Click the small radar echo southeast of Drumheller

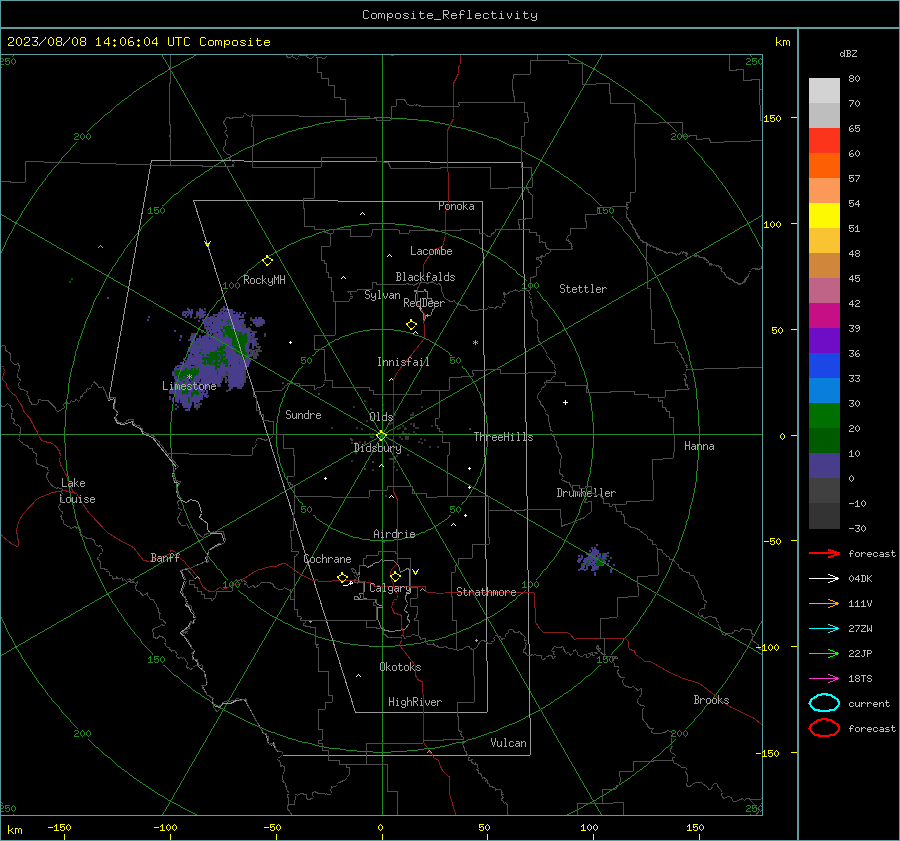coord(595,559)
